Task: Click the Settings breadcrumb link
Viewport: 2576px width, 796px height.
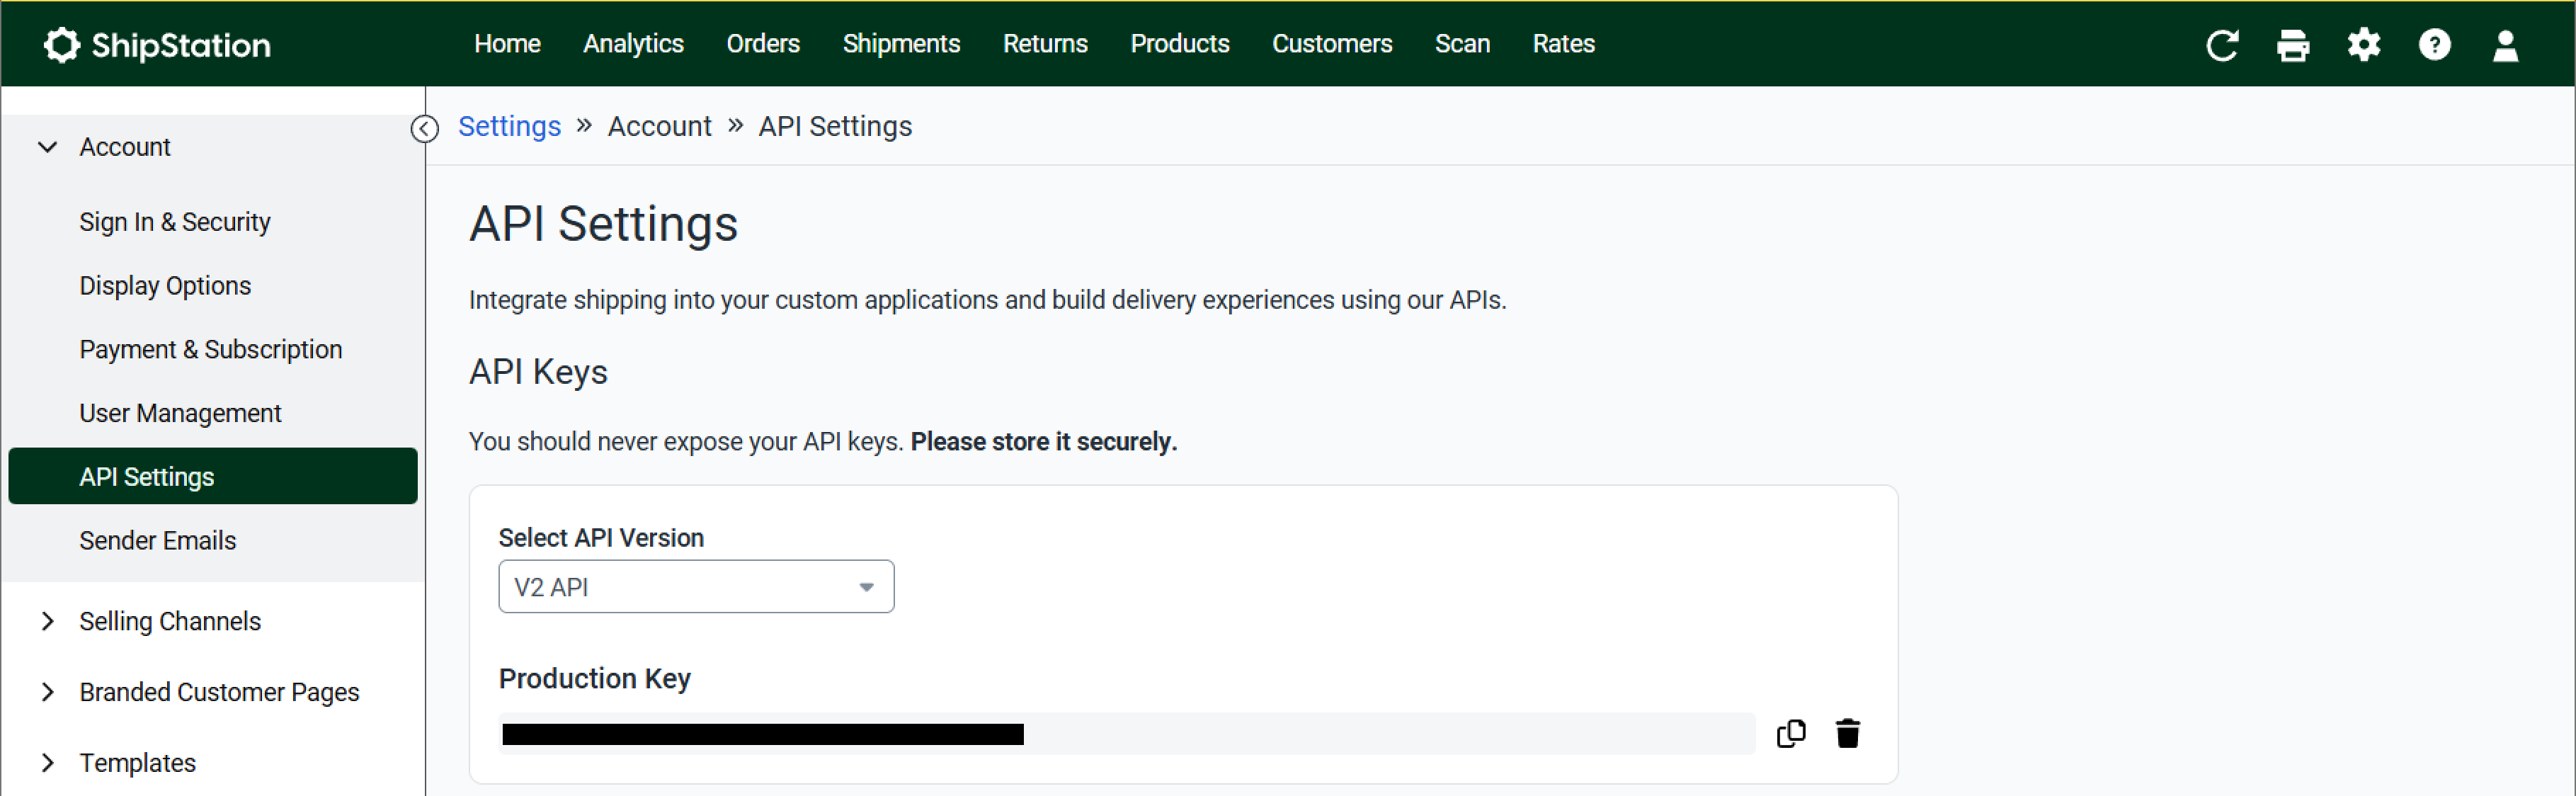Action: (x=509, y=127)
